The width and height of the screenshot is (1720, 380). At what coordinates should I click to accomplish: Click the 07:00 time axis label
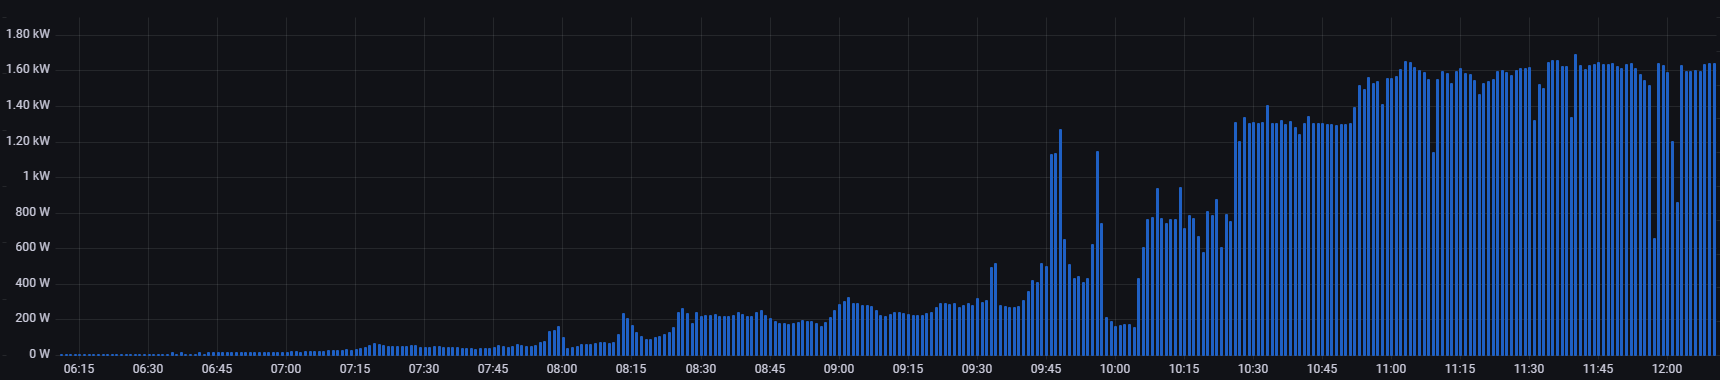[x=286, y=369]
